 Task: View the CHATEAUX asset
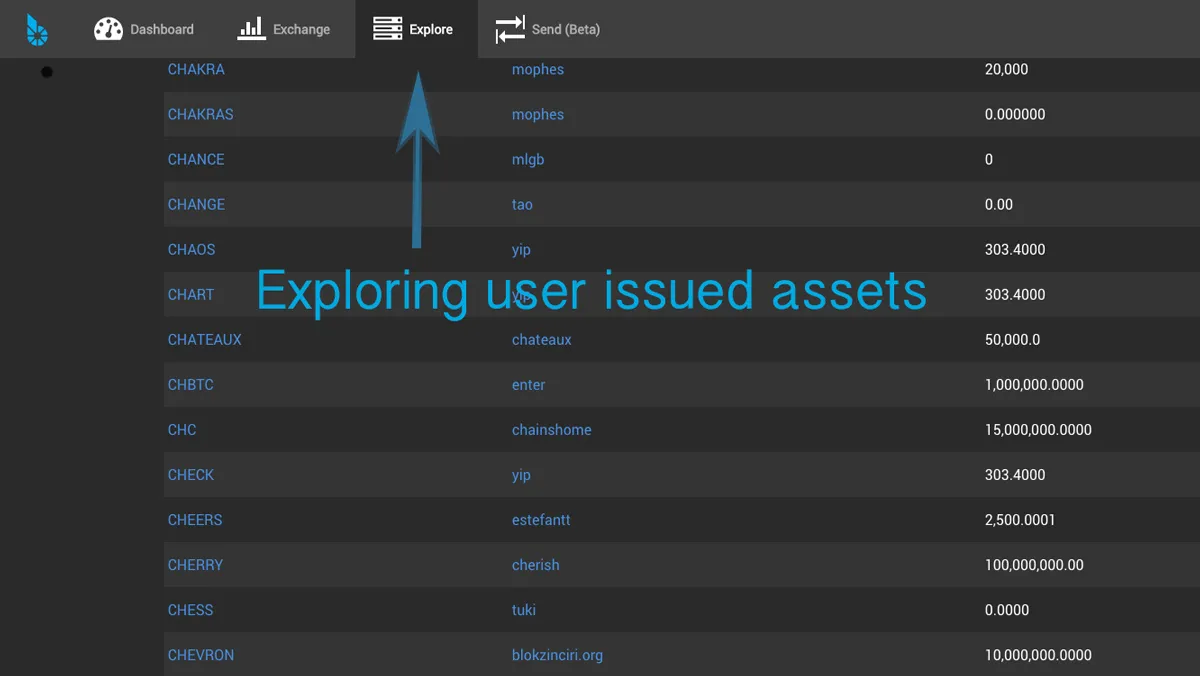pos(204,339)
